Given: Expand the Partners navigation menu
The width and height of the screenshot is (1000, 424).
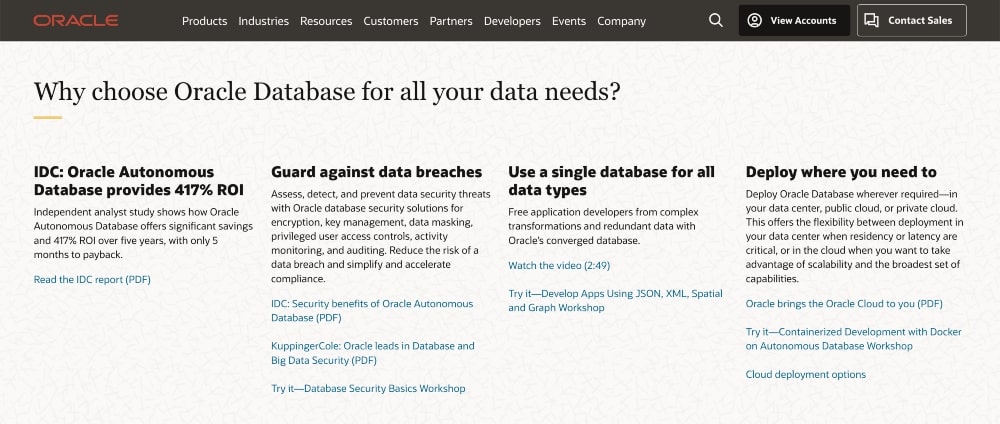Looking at the screenshot, I should pyautogui.click(x=451, y=21).
